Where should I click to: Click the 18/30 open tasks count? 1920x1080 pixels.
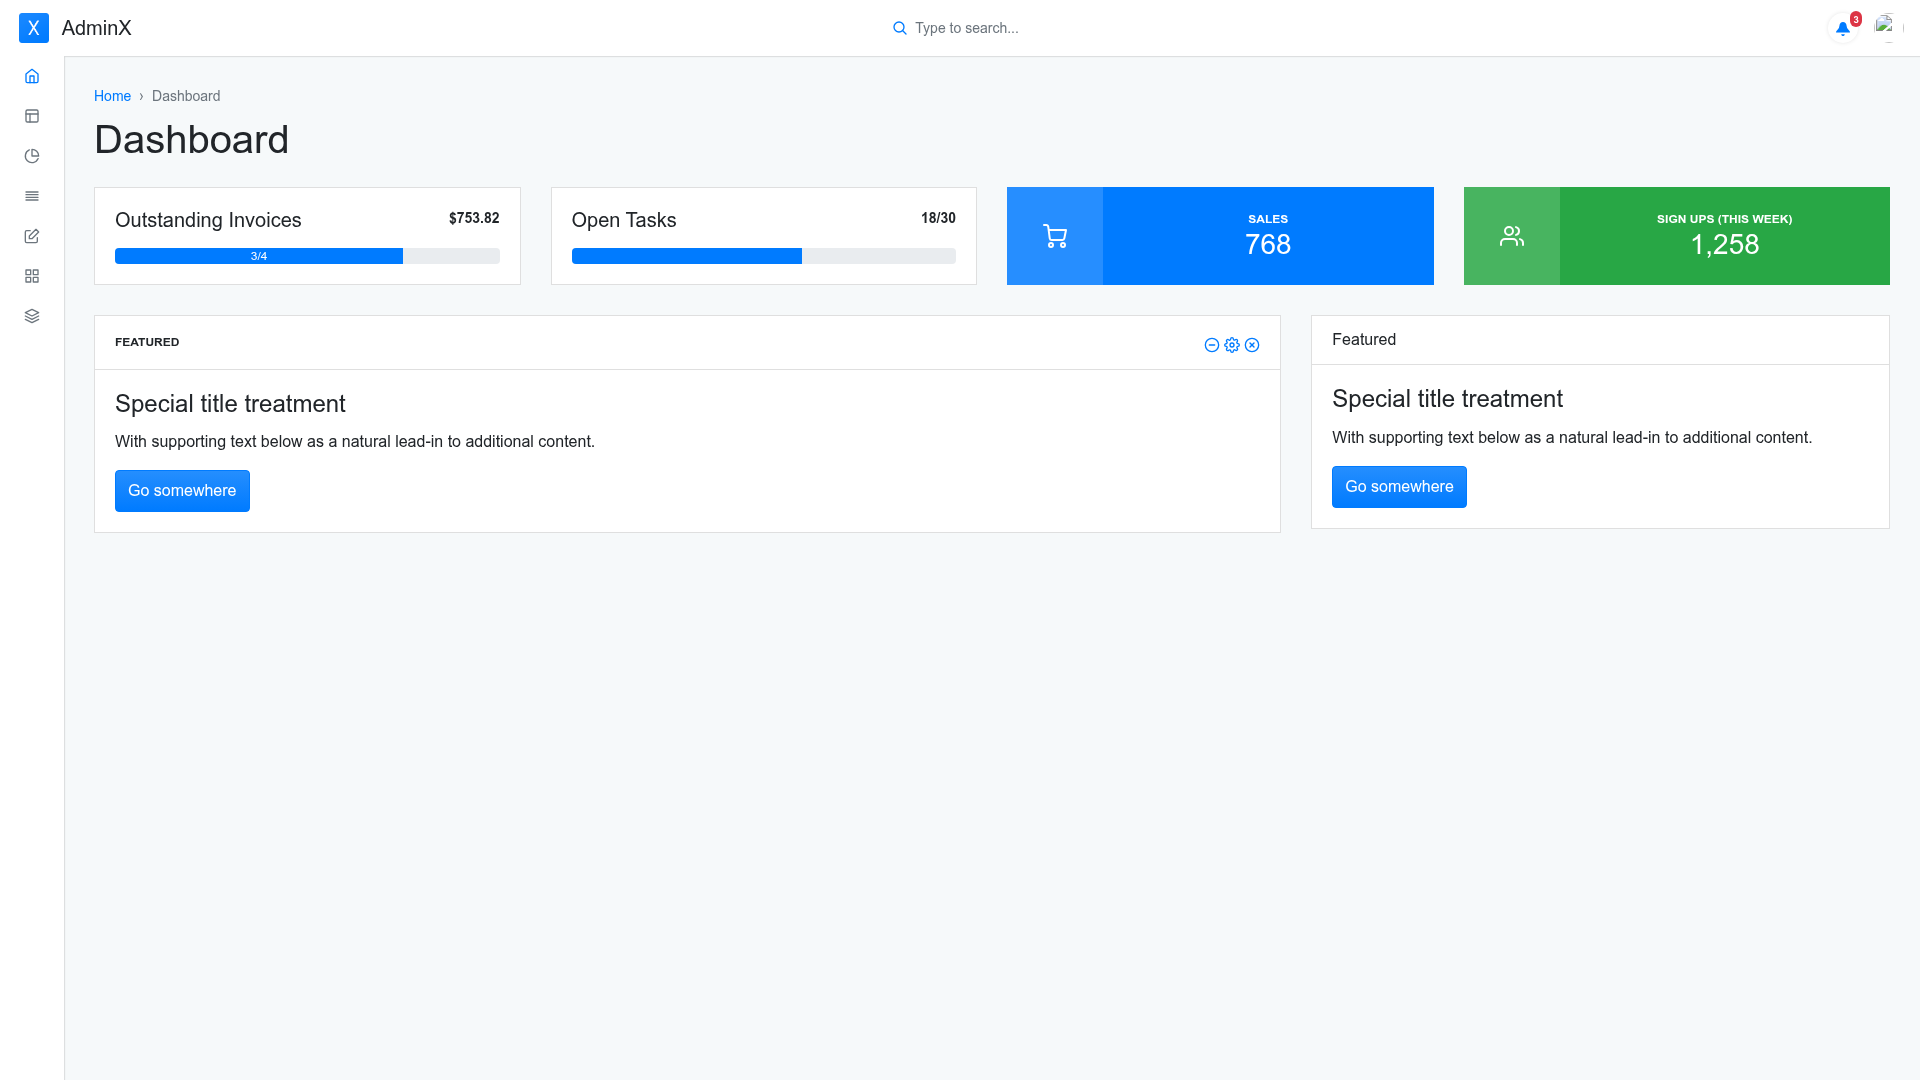point(938,218)
